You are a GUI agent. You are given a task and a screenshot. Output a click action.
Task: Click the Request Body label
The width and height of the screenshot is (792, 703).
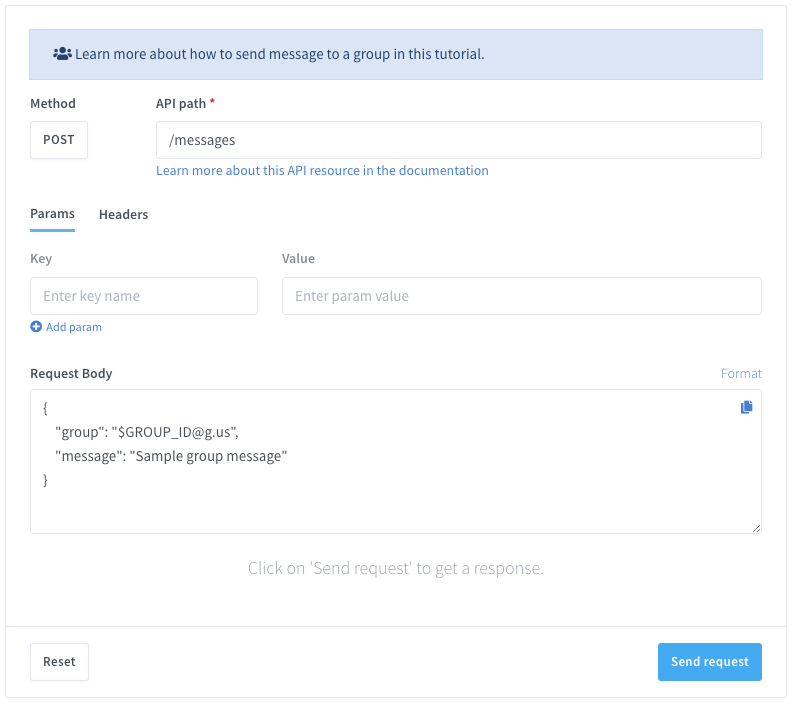[x=71, y=373]
